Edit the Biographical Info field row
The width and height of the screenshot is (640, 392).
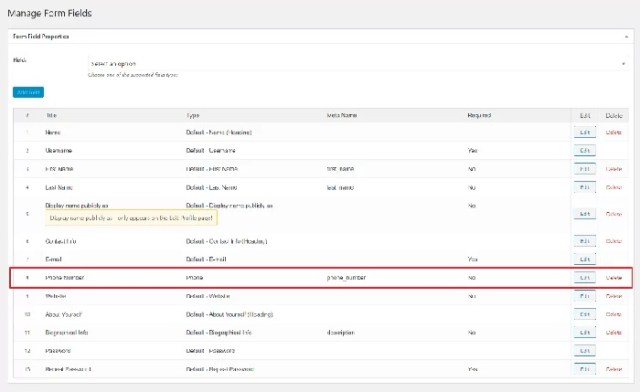(x=584, y=332)
